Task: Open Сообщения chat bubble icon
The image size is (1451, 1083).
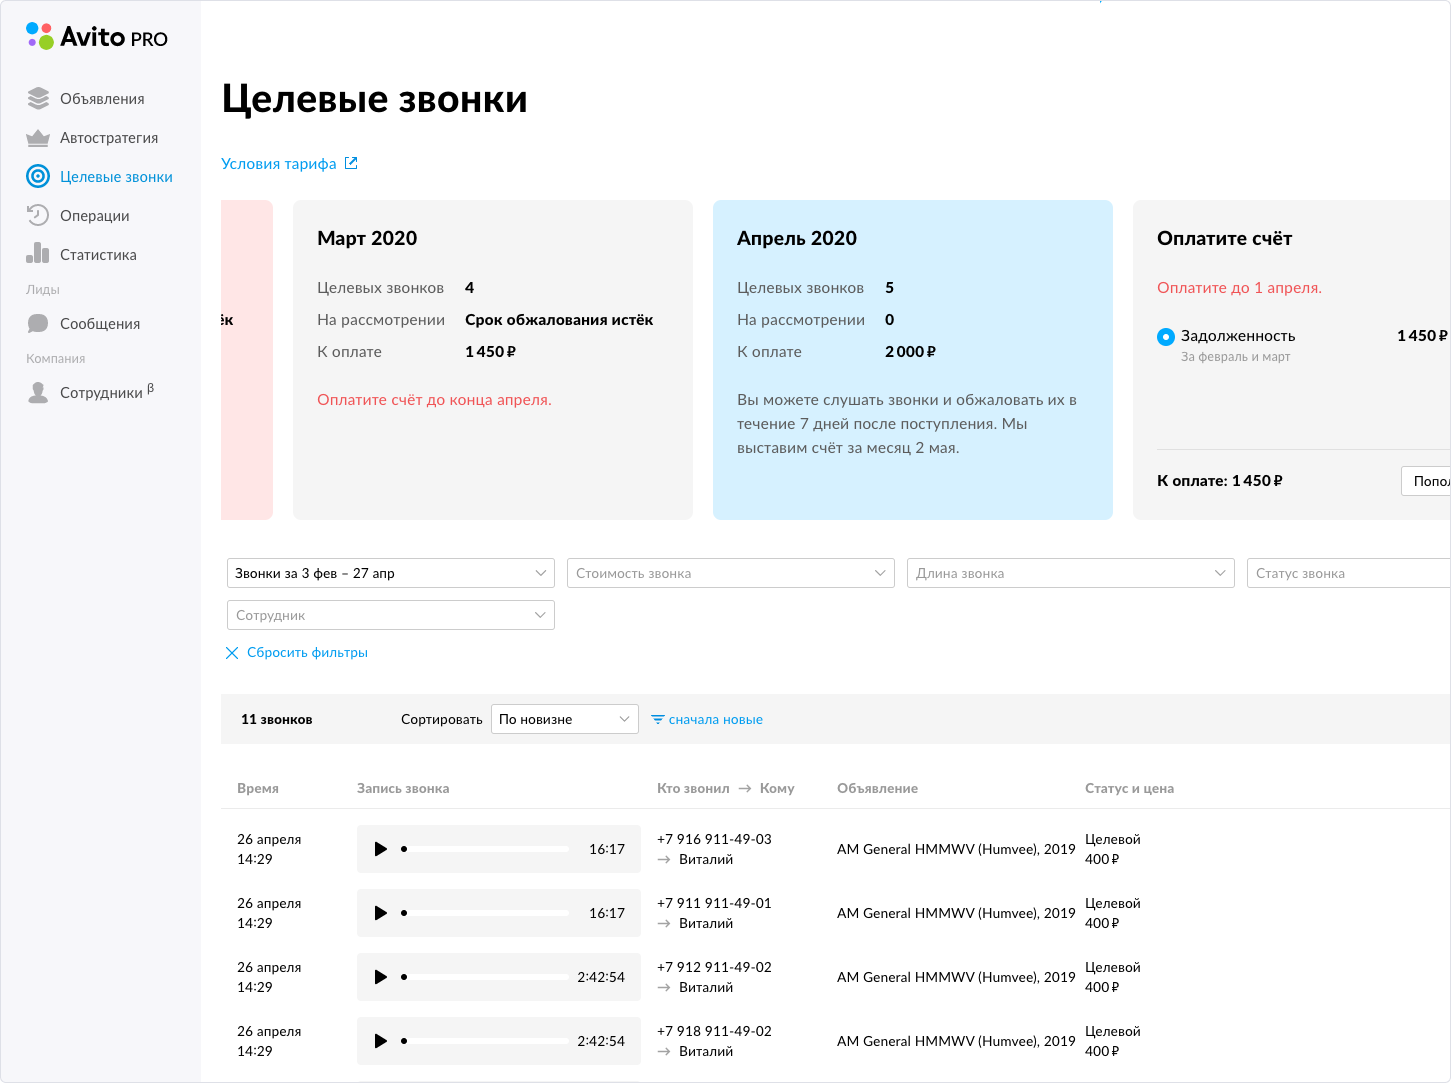Action: (x=38, y=324)
